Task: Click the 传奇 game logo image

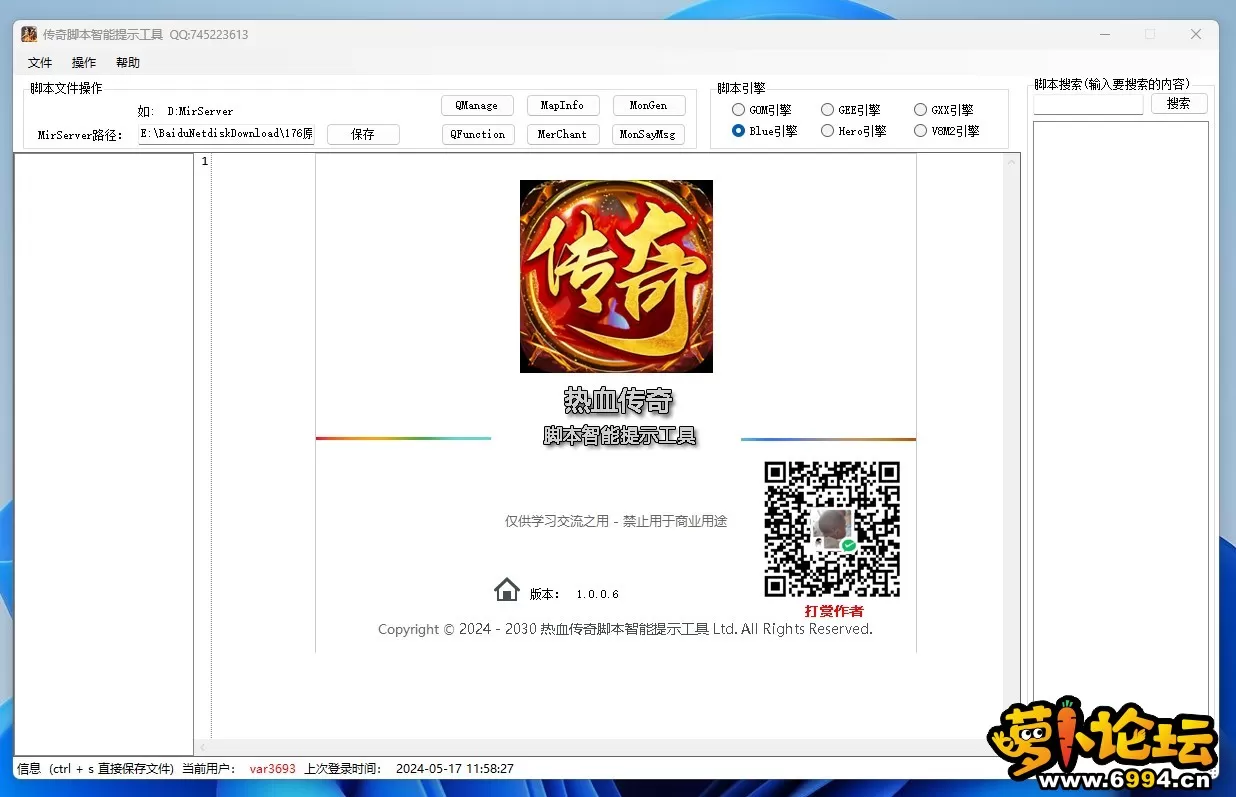Action: coord(616,276)
